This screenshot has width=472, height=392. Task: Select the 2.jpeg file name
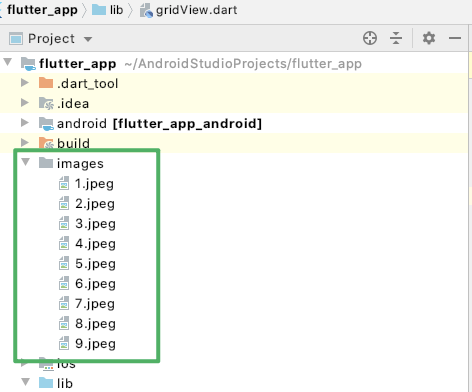(95, 204)
